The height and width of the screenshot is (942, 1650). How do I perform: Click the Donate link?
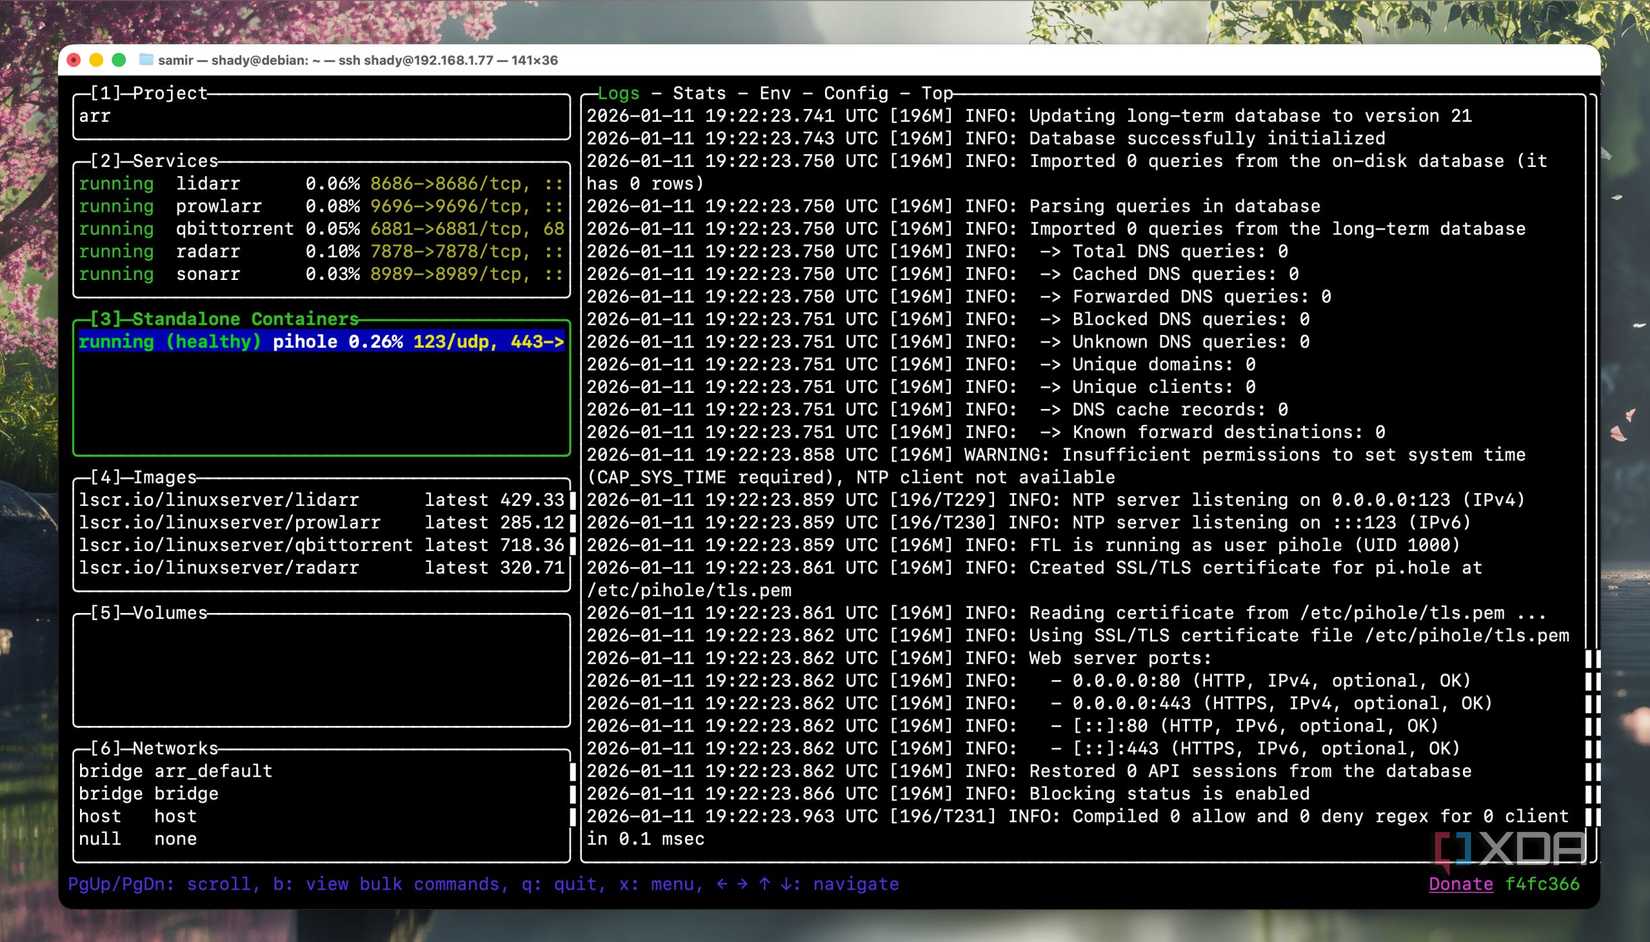pyautogui.click(x=1460, y=884)
